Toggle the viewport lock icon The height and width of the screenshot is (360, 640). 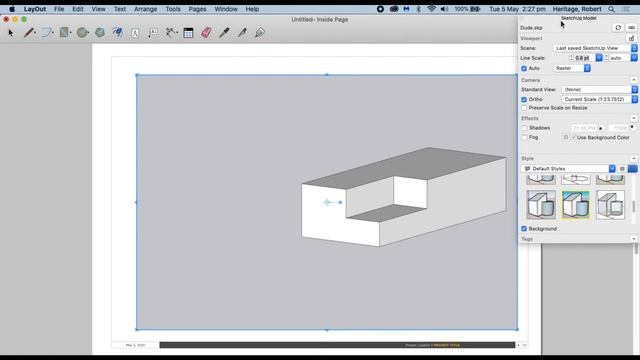(x=631, y=38)
